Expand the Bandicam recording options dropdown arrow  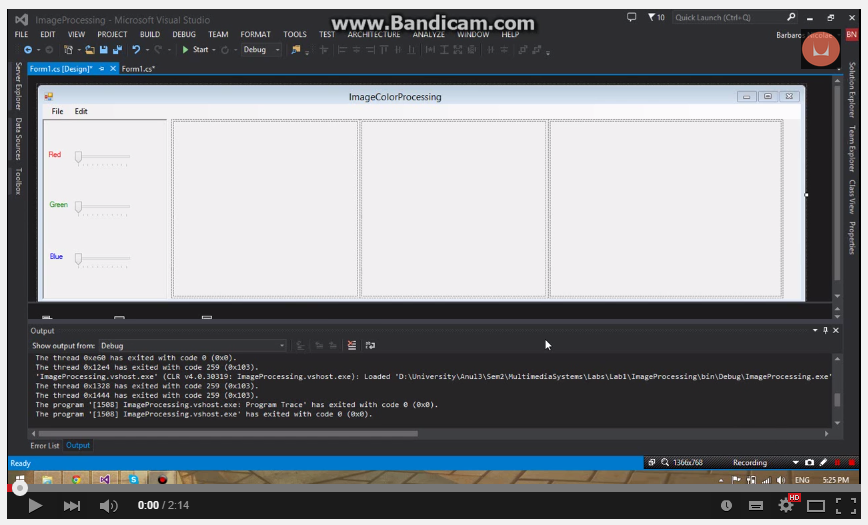click(x=795, y=462)
